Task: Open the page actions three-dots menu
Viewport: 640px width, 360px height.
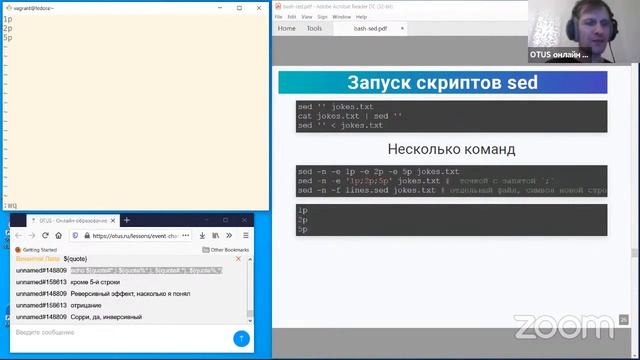Action: pos(186,236)
